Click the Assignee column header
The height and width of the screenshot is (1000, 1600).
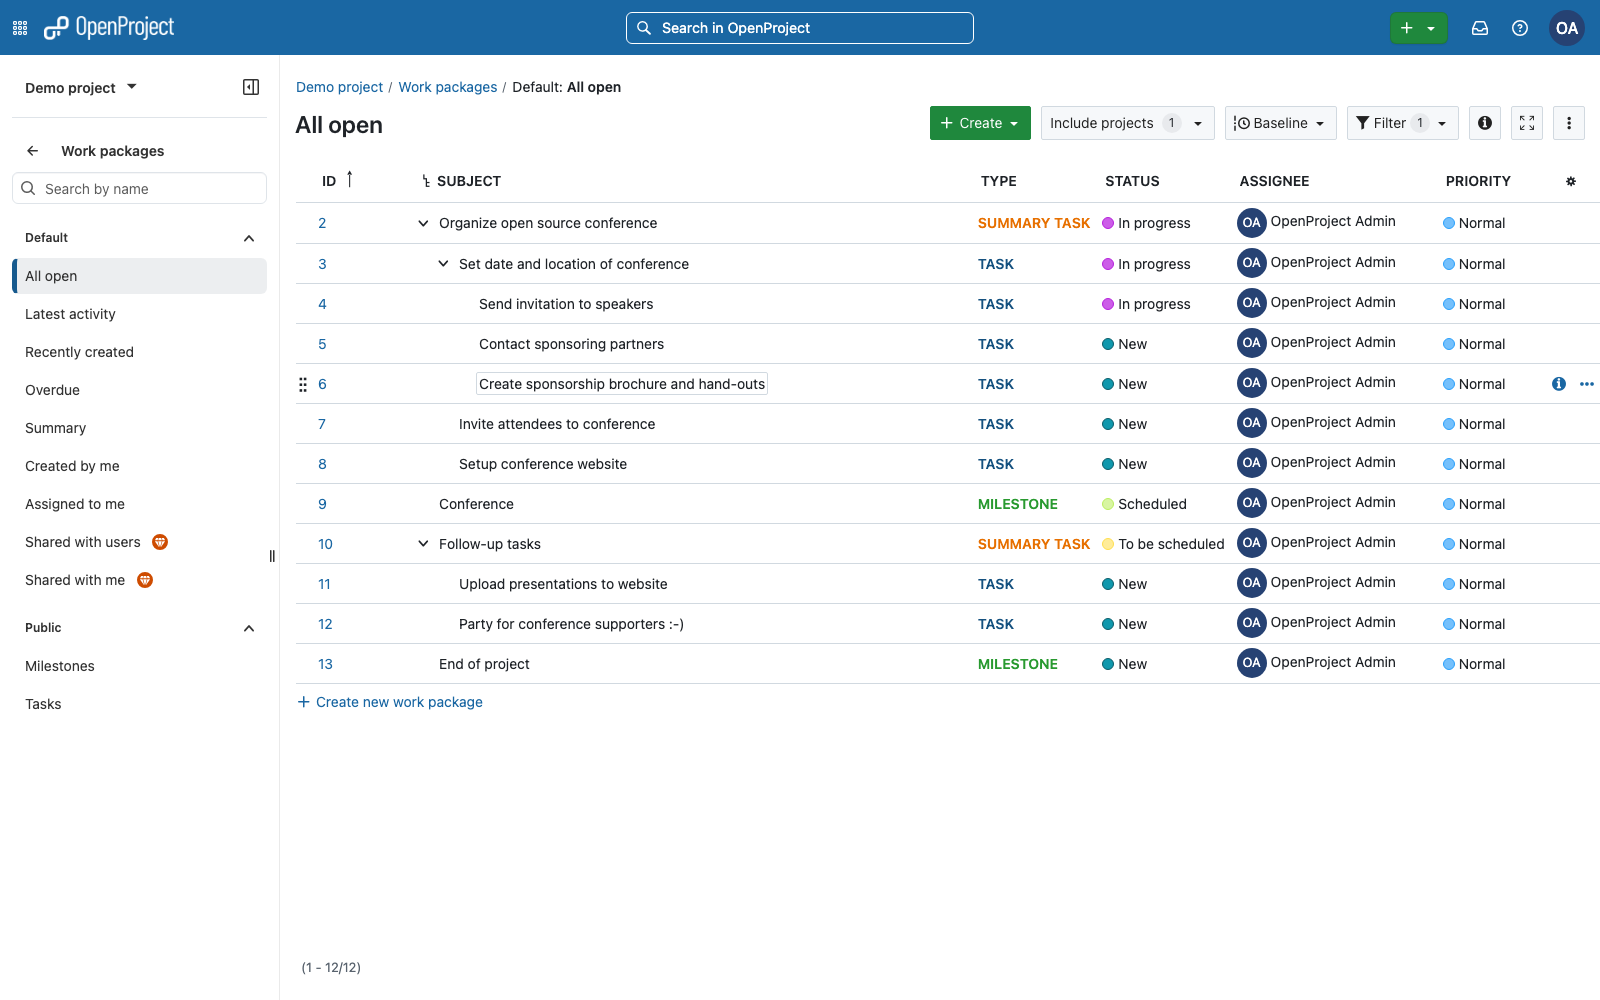(x=1274, y=181)
